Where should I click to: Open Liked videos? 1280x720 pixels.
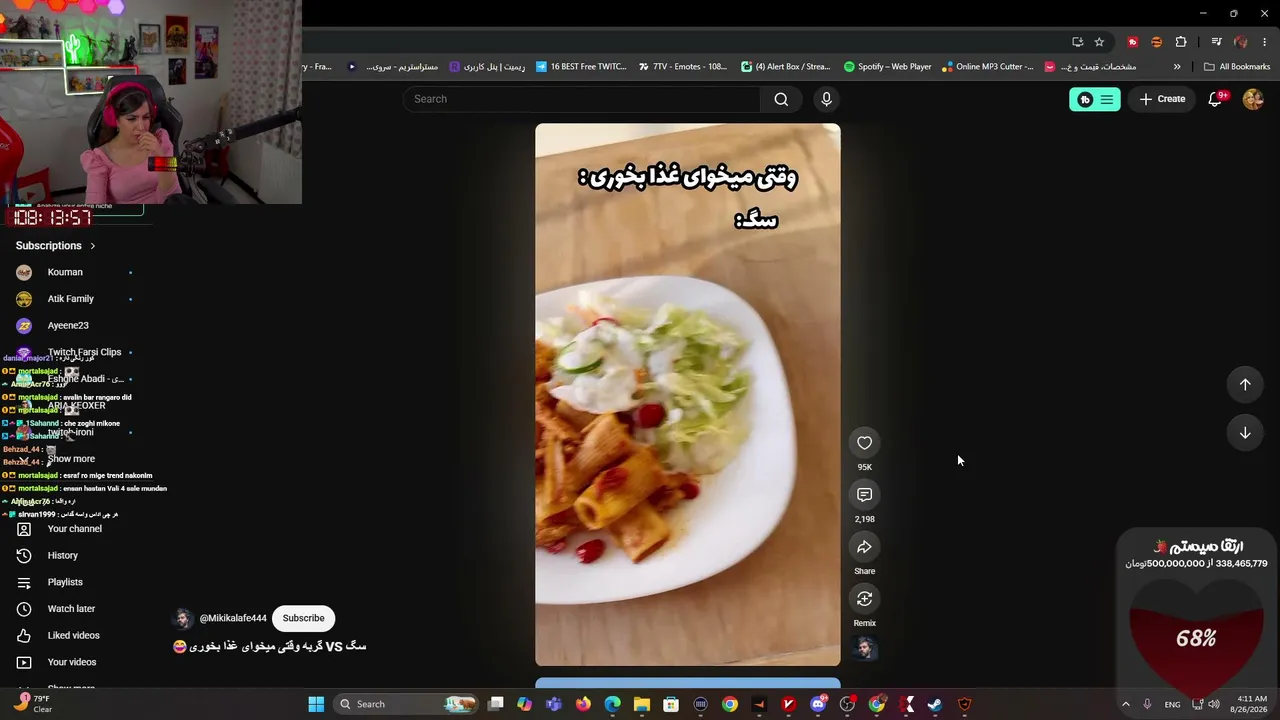[x=74, y=635]
